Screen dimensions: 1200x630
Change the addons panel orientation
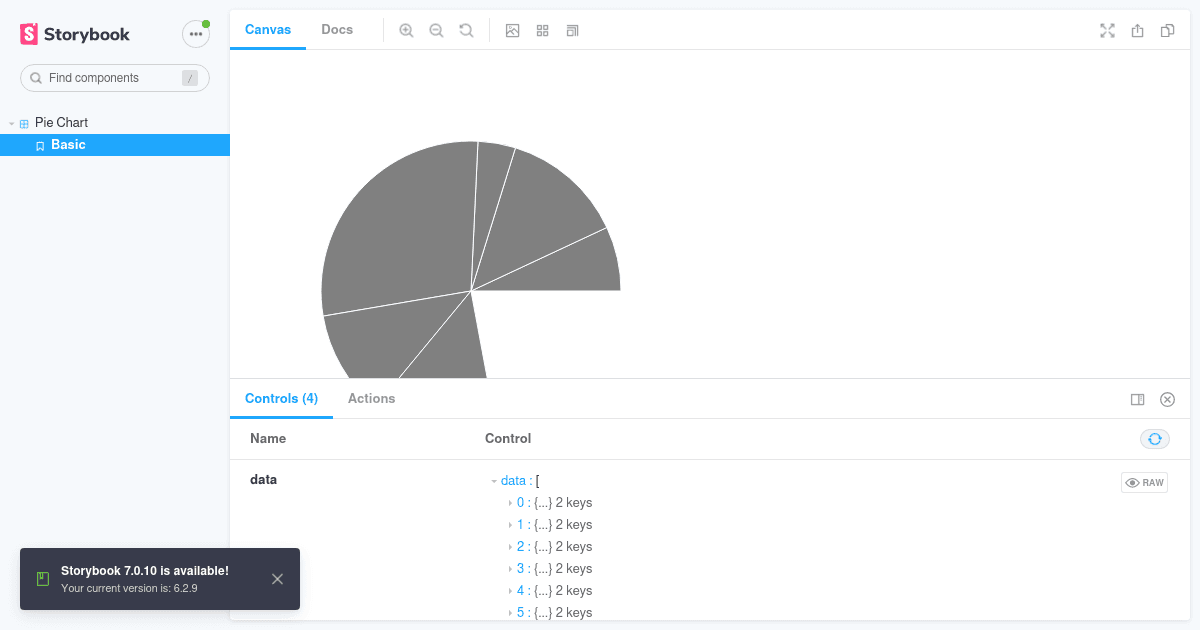pos(1137,398)
